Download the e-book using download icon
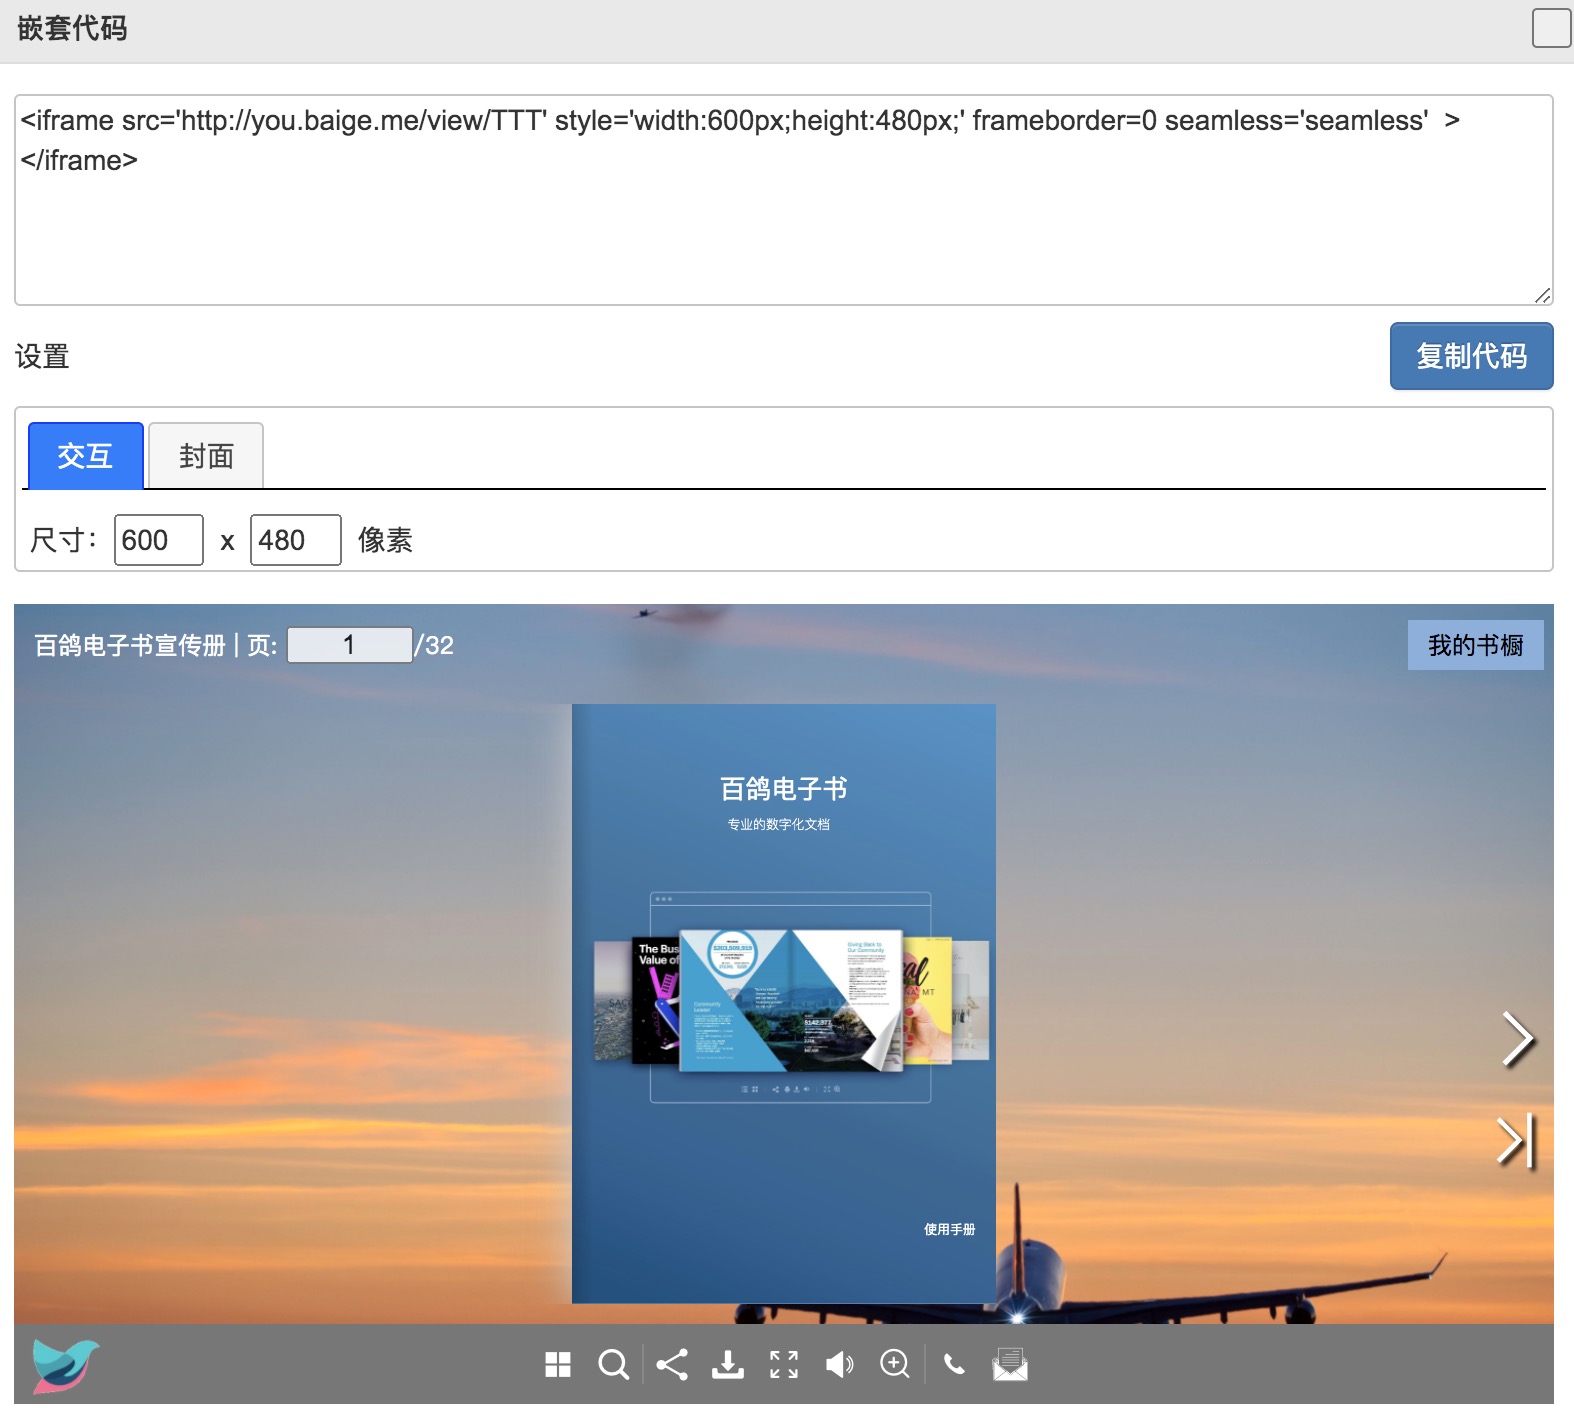 [728, 1364]
